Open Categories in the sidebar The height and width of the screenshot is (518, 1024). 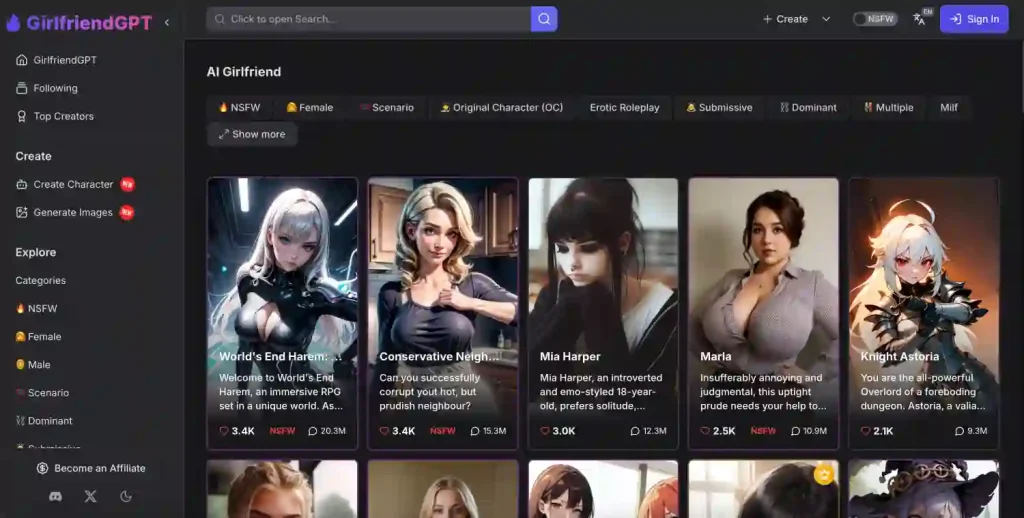[x=40, y=280]
